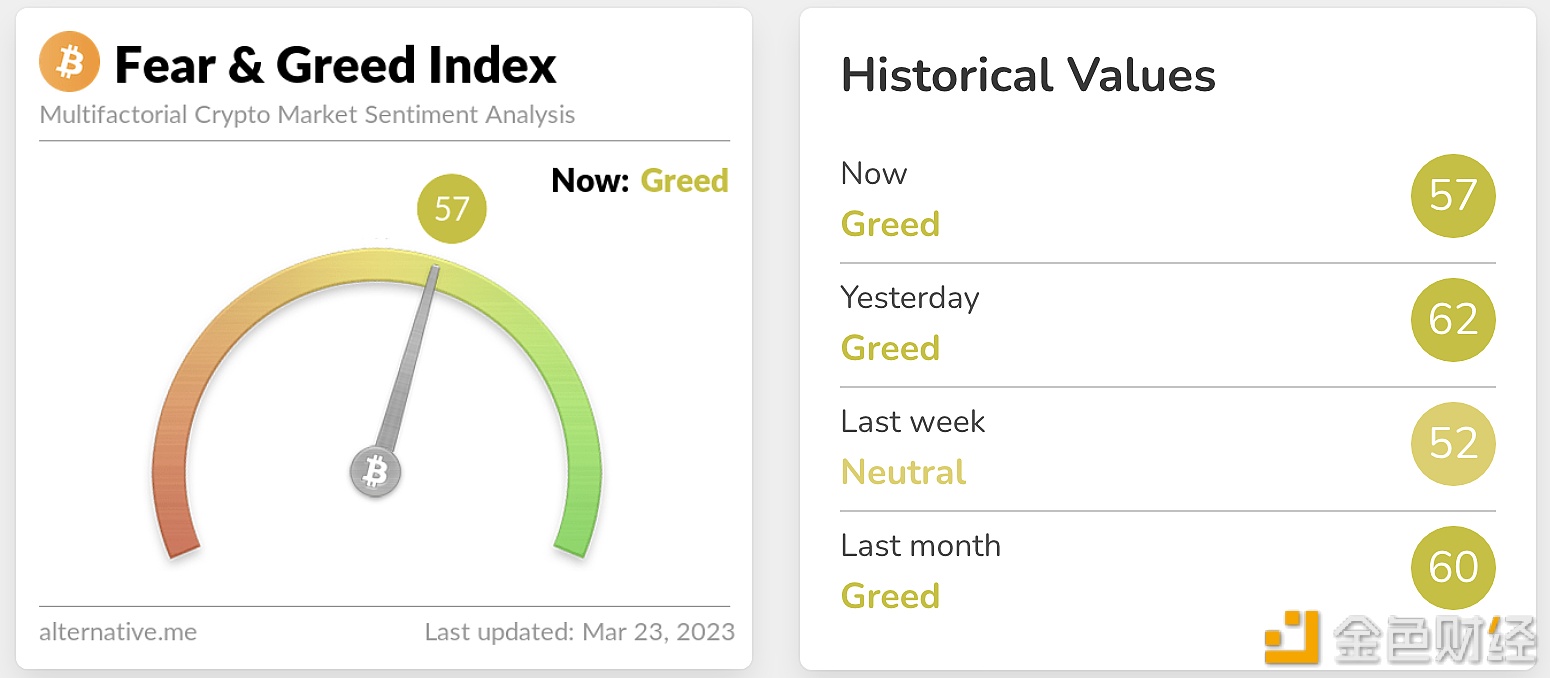1550x678 pixels.
Task: Click the alternative.me source link
Action: (118, 632)
